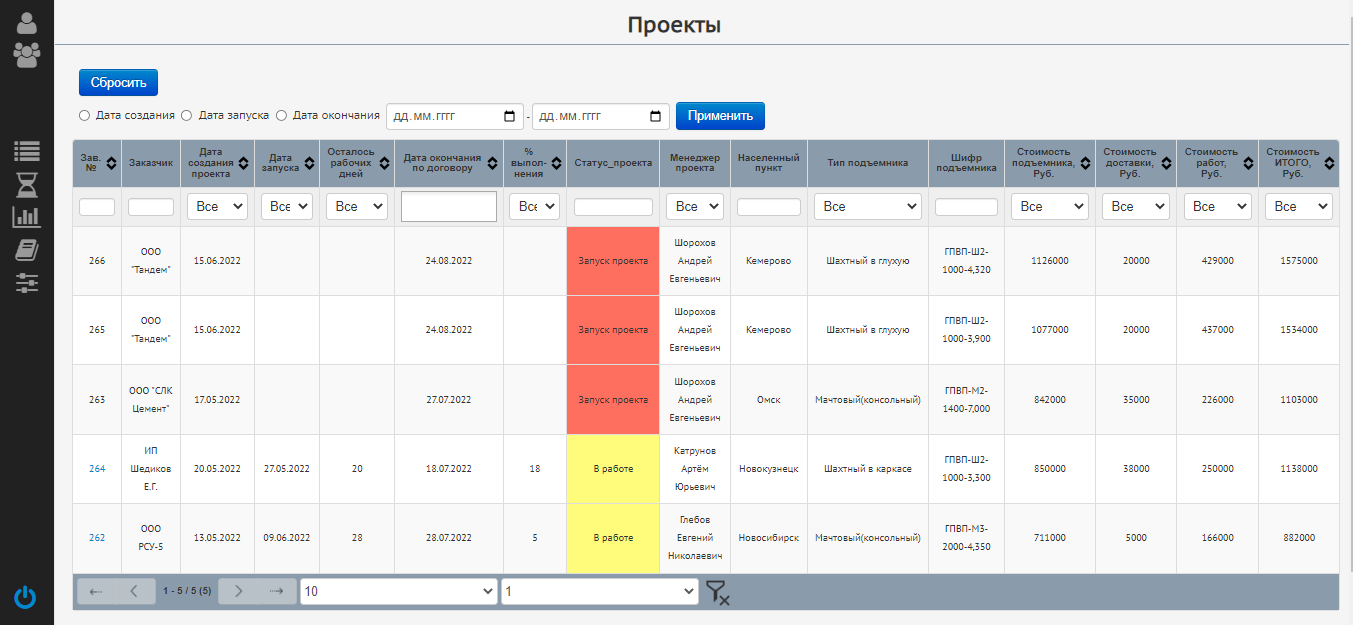Go to previous page chevron
The image size is (1353, 625).
pyautogui.click(x=135, y=591)
